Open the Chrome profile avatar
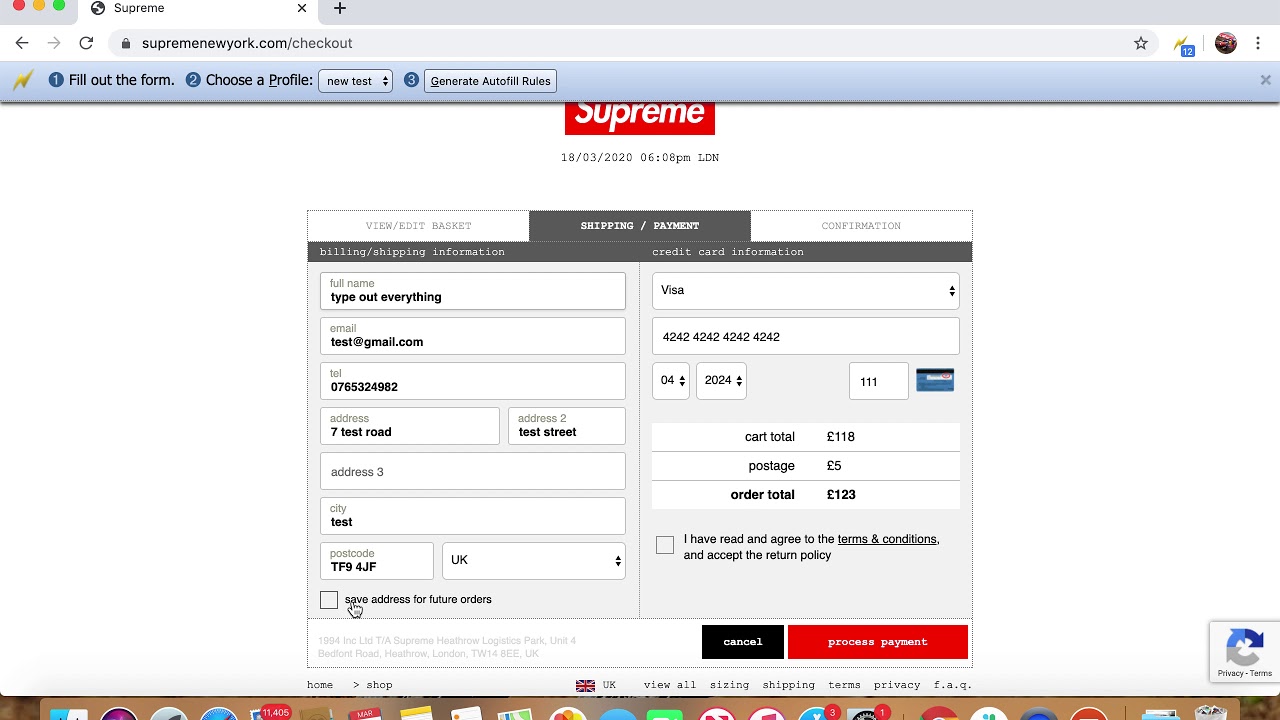 click(1226, 43)
